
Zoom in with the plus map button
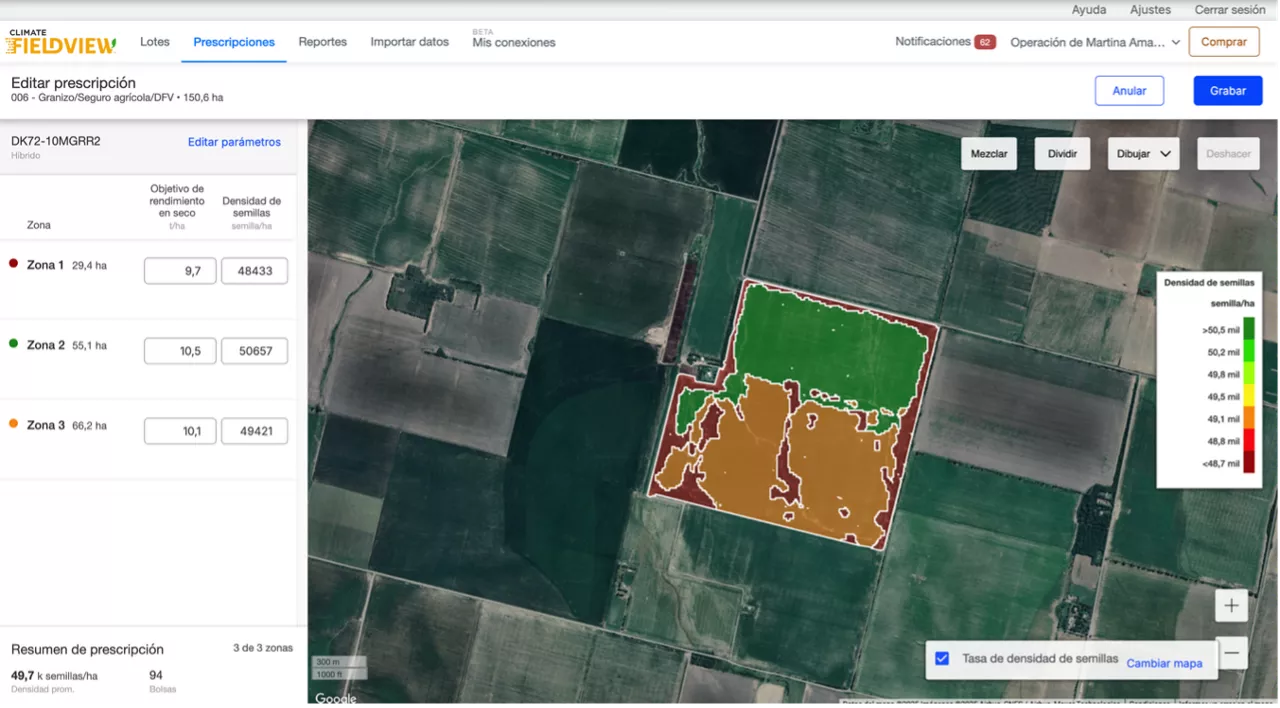pos(1231,606)
